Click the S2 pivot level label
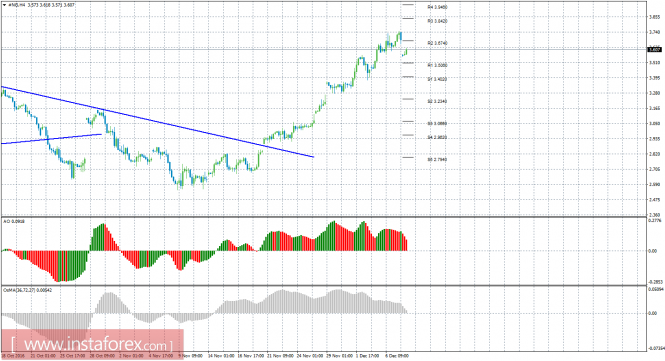This screenshot has width=665, height=361. pyautogui.click(x=437, y=101)
